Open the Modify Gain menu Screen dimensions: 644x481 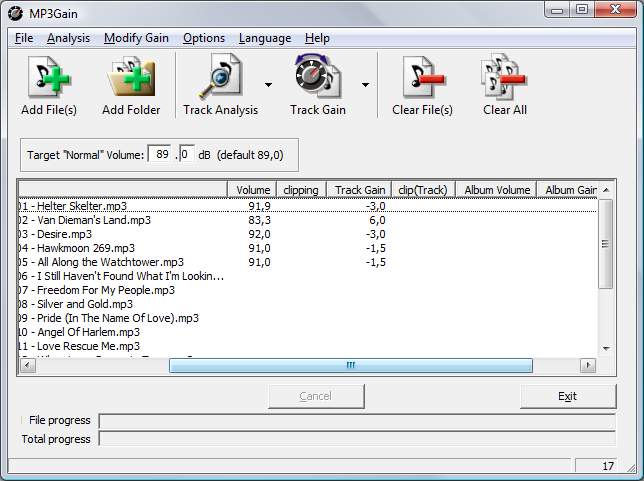pyautogui.click(x=136, y=38)
